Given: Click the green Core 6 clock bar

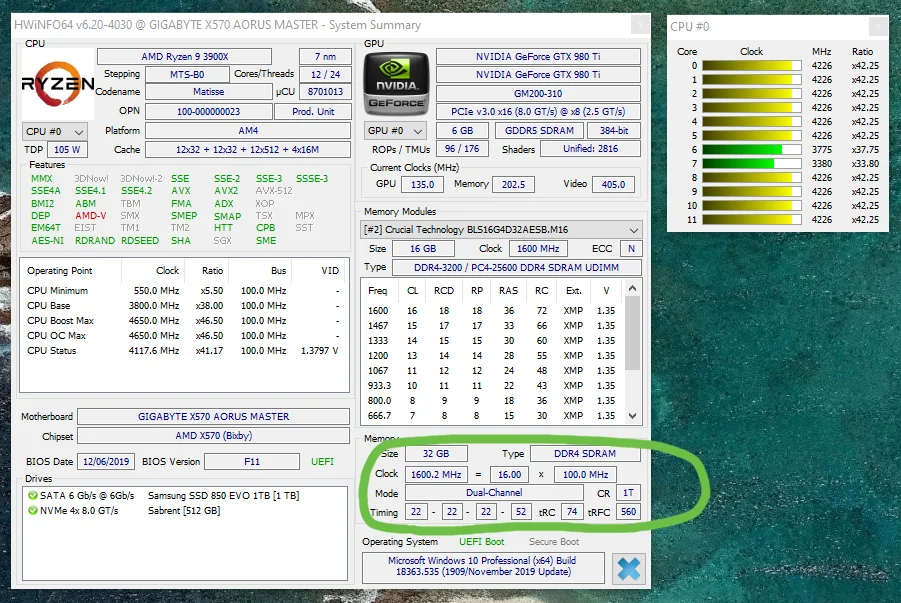Looking at the screenshot, I should [x=752, y=149].
